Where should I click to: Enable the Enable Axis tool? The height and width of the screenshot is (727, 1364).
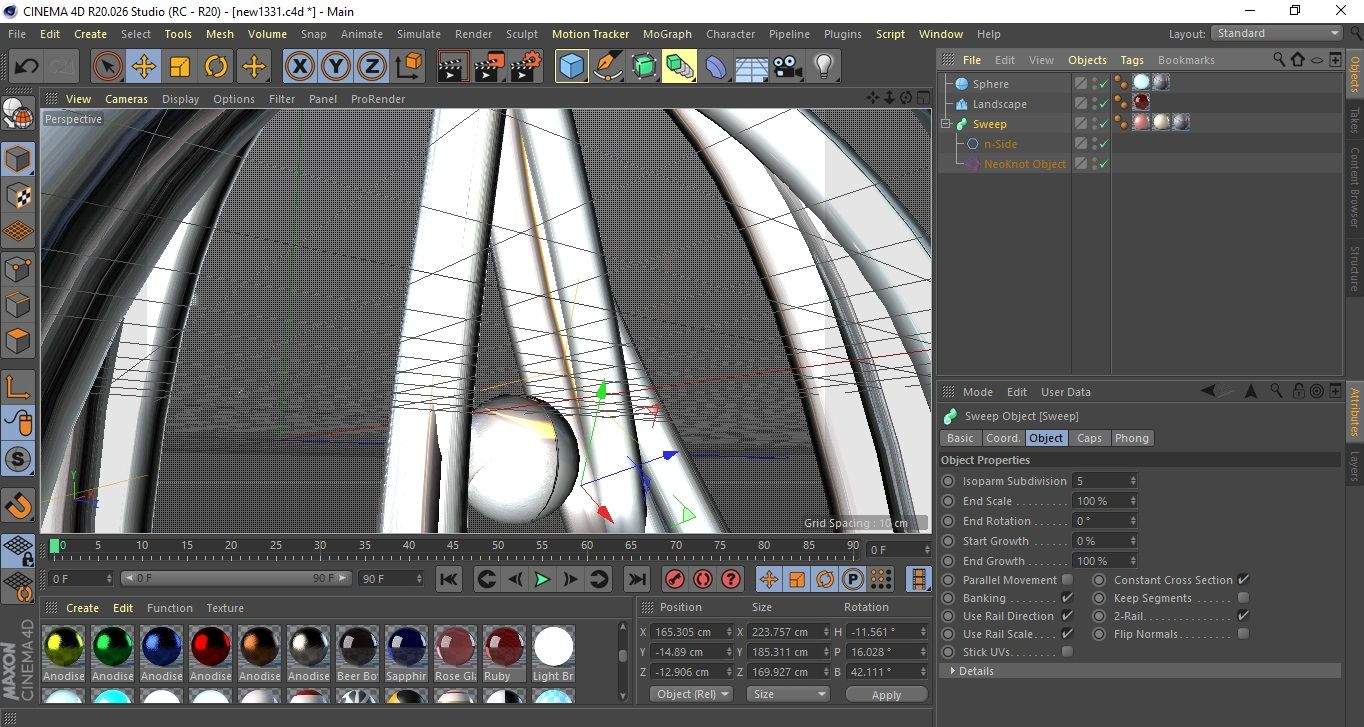[19, 387]
